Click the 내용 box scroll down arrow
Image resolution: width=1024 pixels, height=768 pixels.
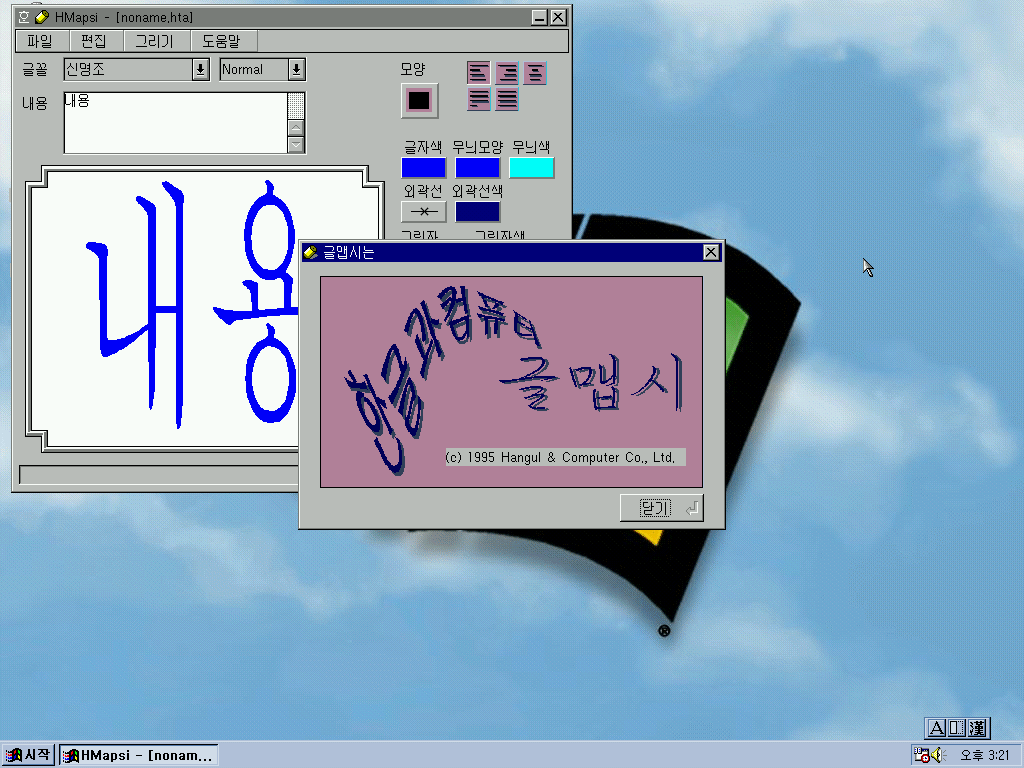(x=296, y=144)
